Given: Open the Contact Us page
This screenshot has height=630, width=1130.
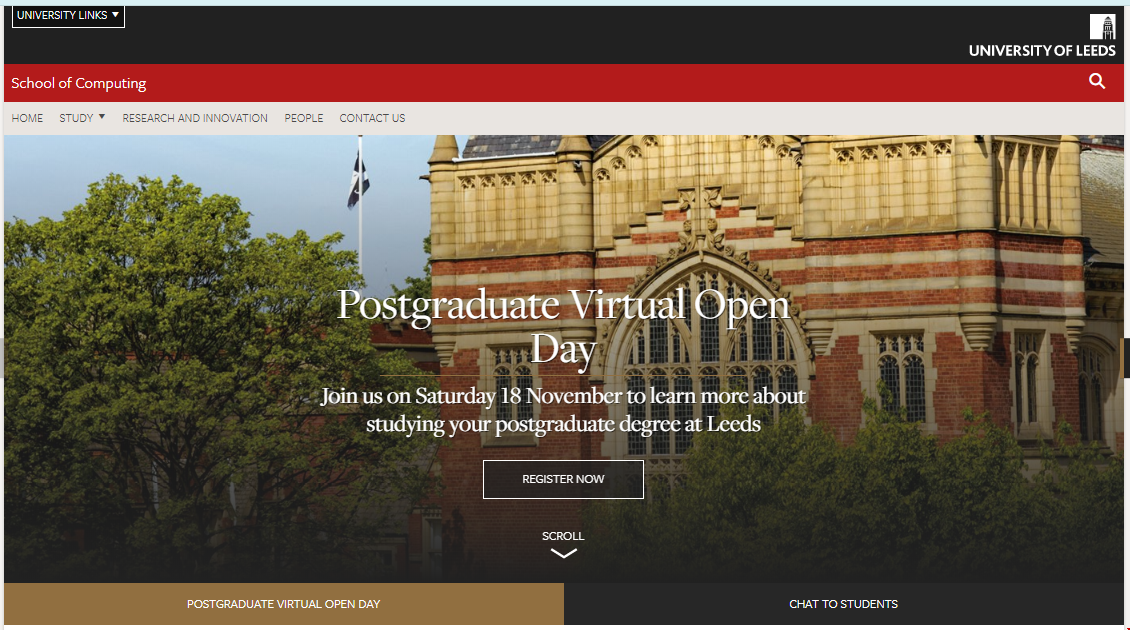Looking at the screenshot, I should click(373, 118).
